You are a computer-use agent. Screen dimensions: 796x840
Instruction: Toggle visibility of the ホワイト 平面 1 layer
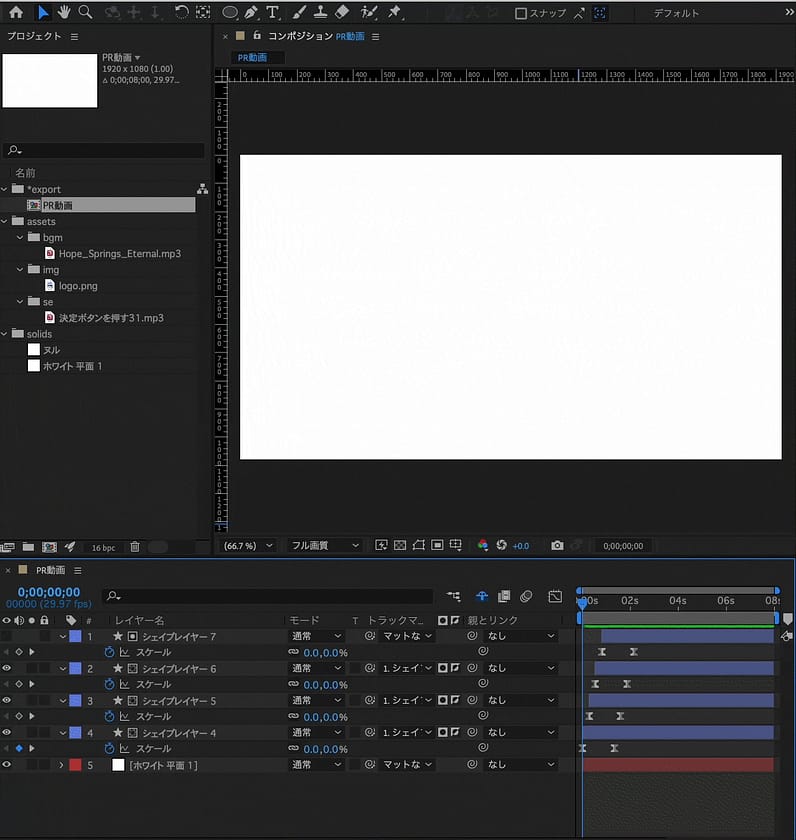point(7,765)
